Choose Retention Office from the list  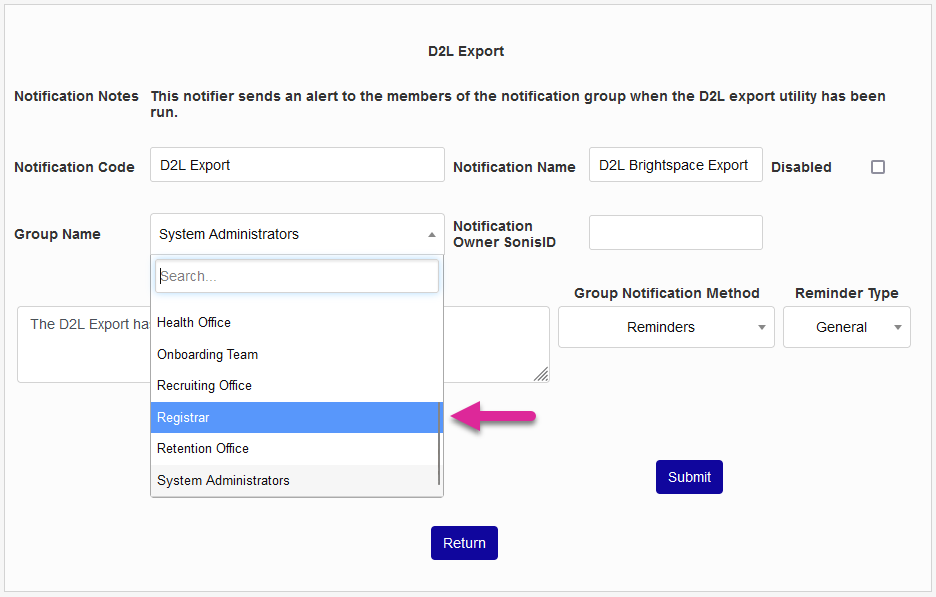tap(296, 448)
